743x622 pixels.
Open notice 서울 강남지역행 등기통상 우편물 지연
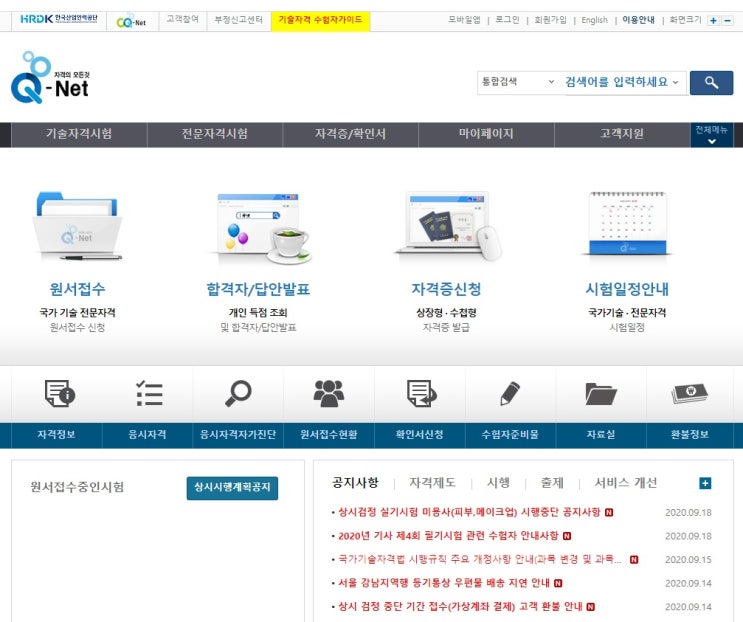pyautogui.click(x=444, y=583)
